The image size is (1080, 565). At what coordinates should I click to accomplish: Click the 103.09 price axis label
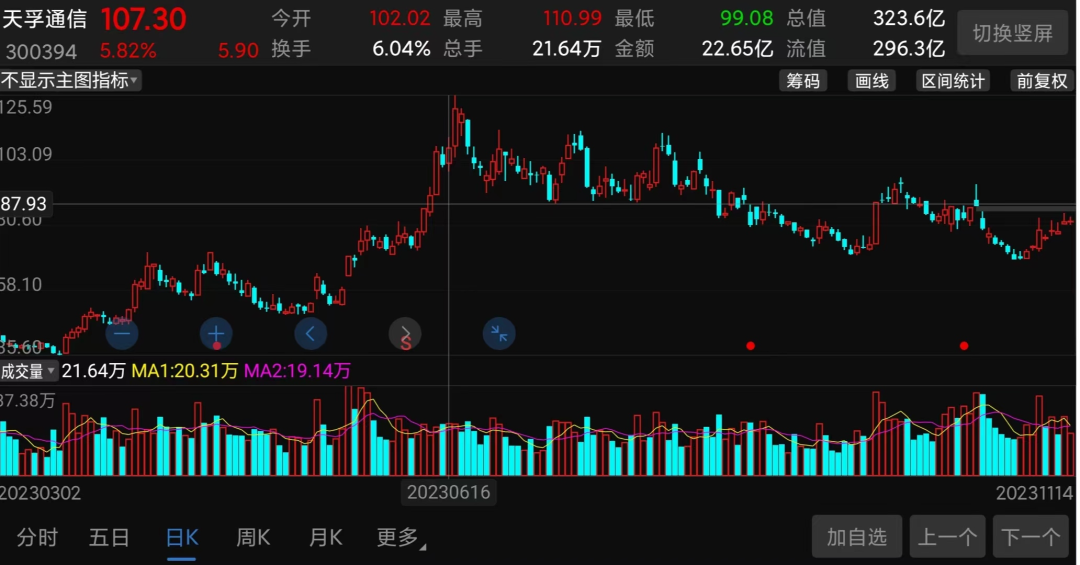(x=26, y=154)
